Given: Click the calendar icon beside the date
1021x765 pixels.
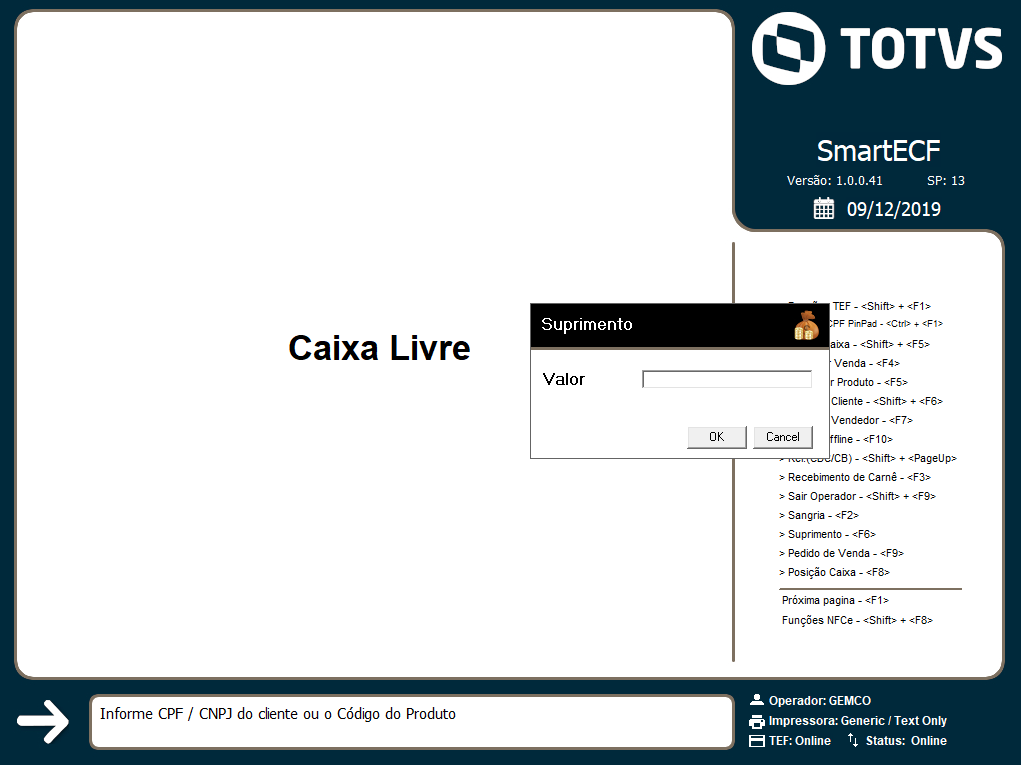Looking at the screenshot, I should point(824,208).
